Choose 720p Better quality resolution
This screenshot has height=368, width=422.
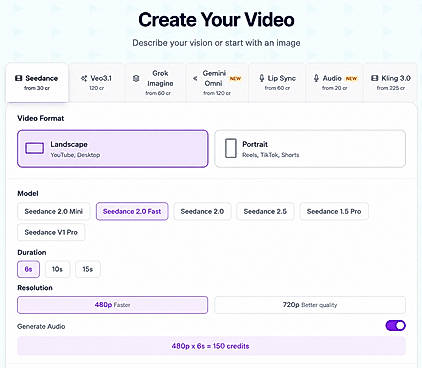pos(310,305)
